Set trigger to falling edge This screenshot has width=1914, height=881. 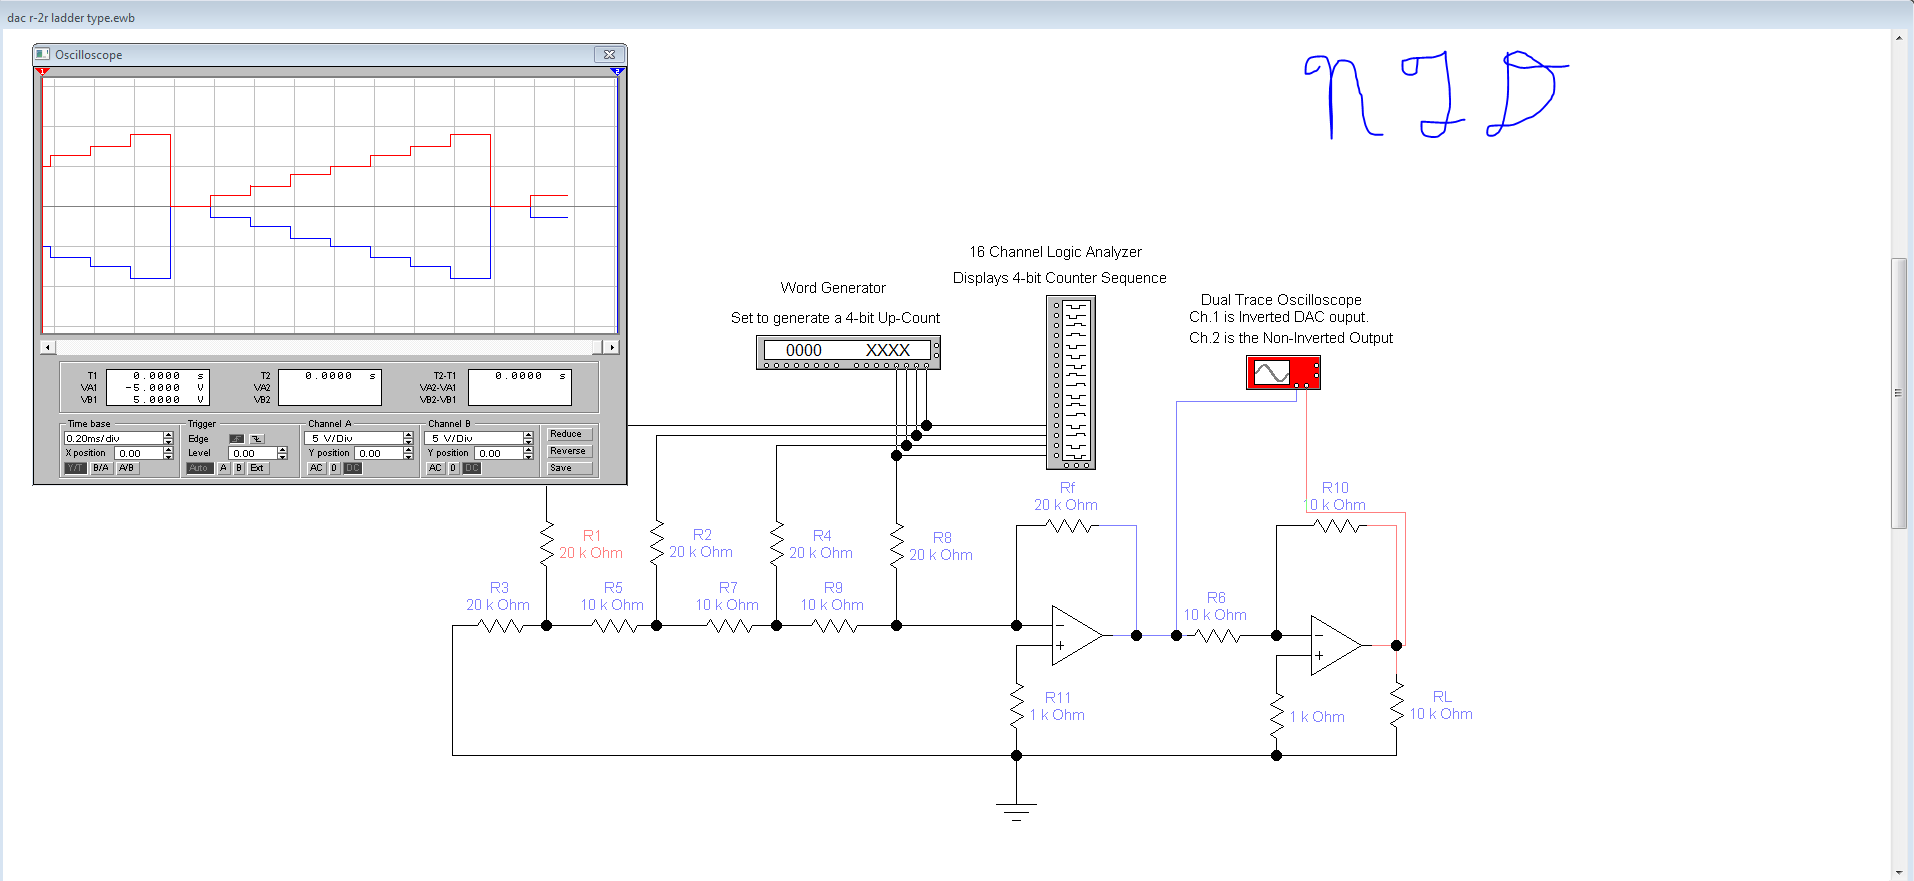point(257,439)
